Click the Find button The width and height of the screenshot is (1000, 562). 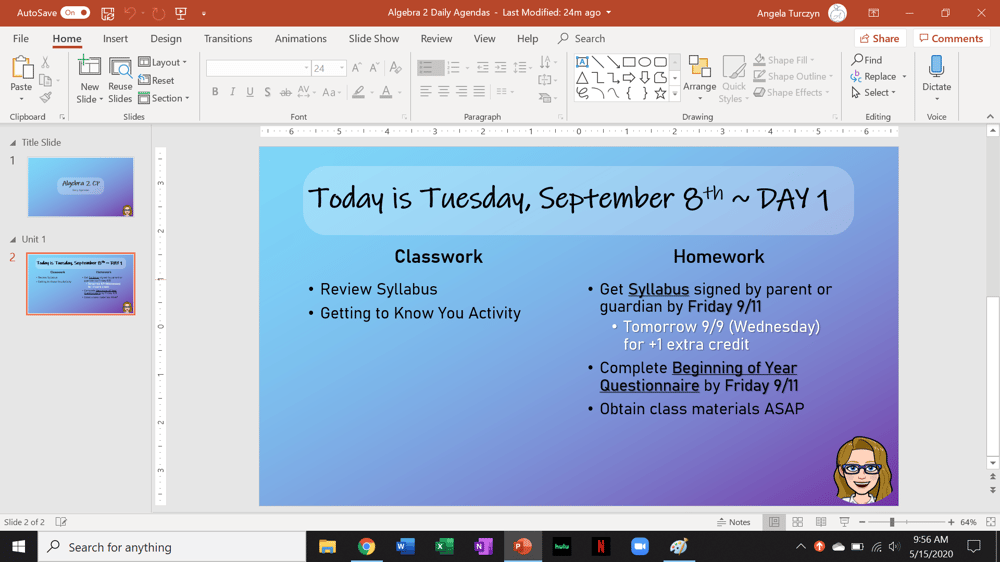click(x=867, y=60)
